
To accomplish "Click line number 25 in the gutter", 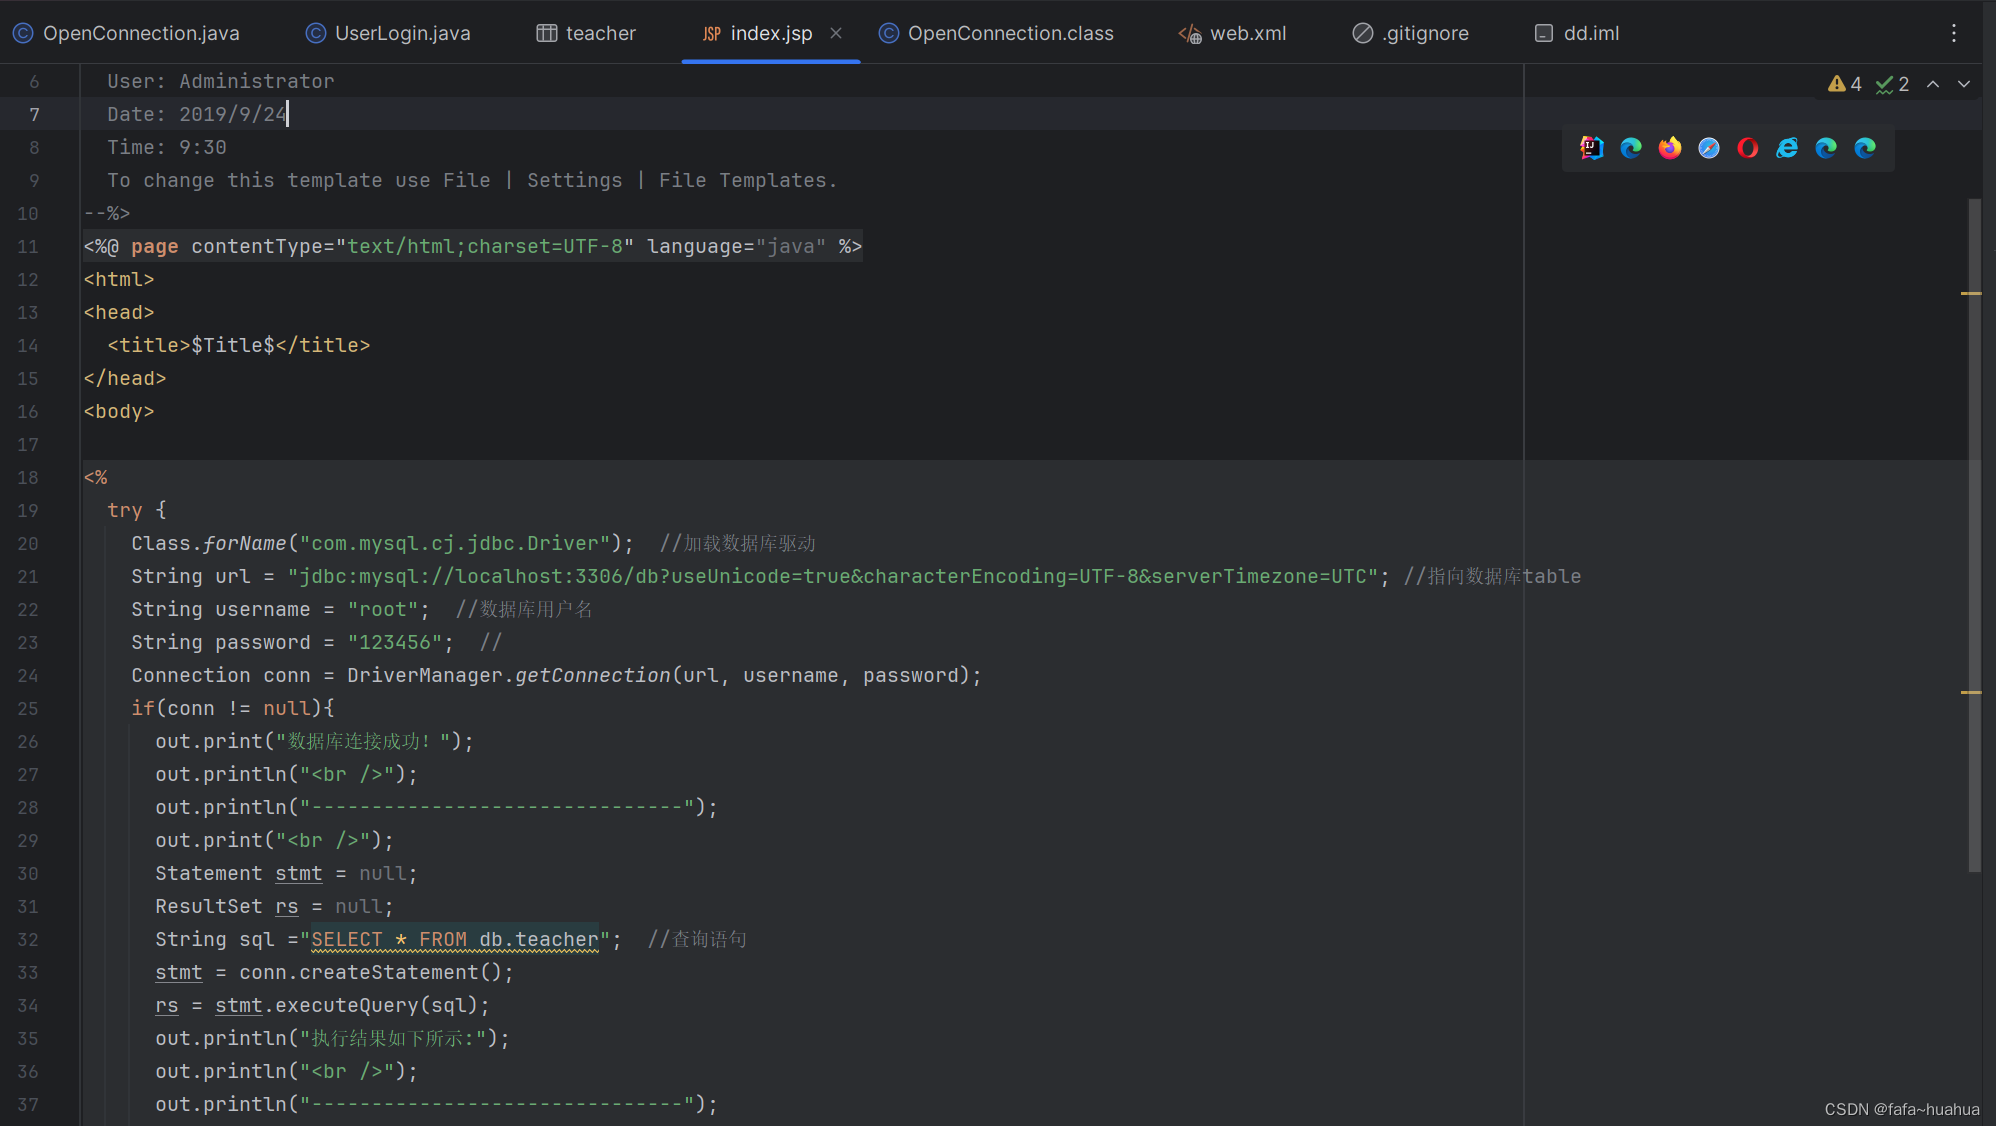I will pyautogui.click(x=28, y=708).
